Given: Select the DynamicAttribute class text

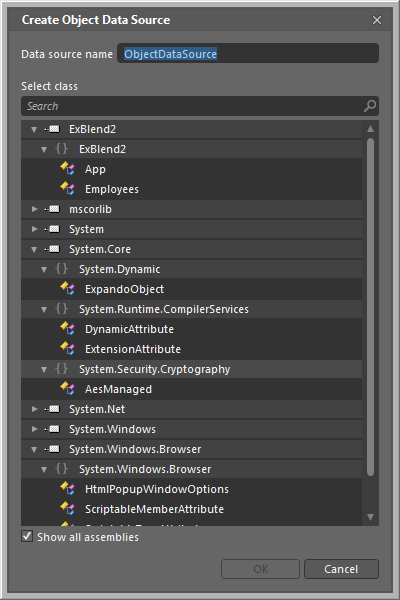Looking at the screenshot, I should click(129, 329).
